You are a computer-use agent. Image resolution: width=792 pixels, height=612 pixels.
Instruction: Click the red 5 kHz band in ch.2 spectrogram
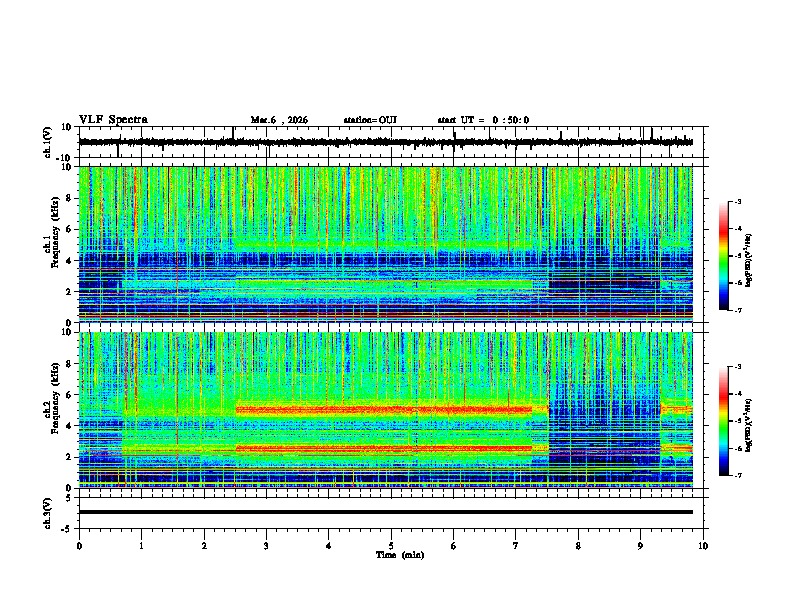pyautogui.click(x=384, y=410)
